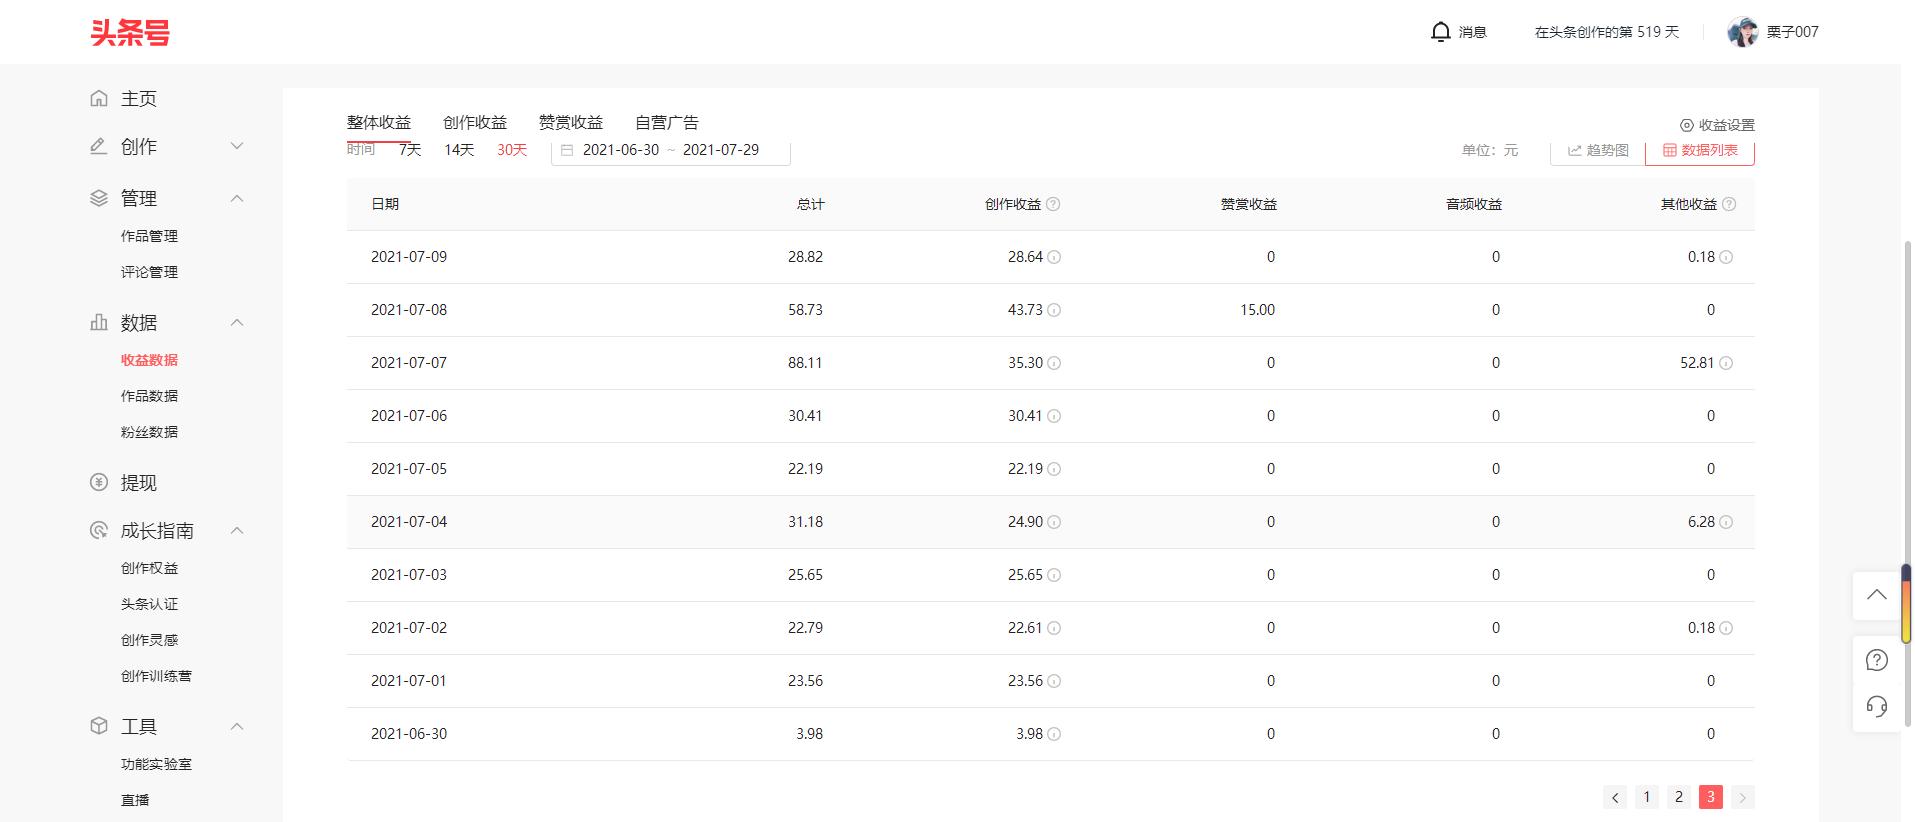Click the 创作 pencil icon

tap(98, 146)
